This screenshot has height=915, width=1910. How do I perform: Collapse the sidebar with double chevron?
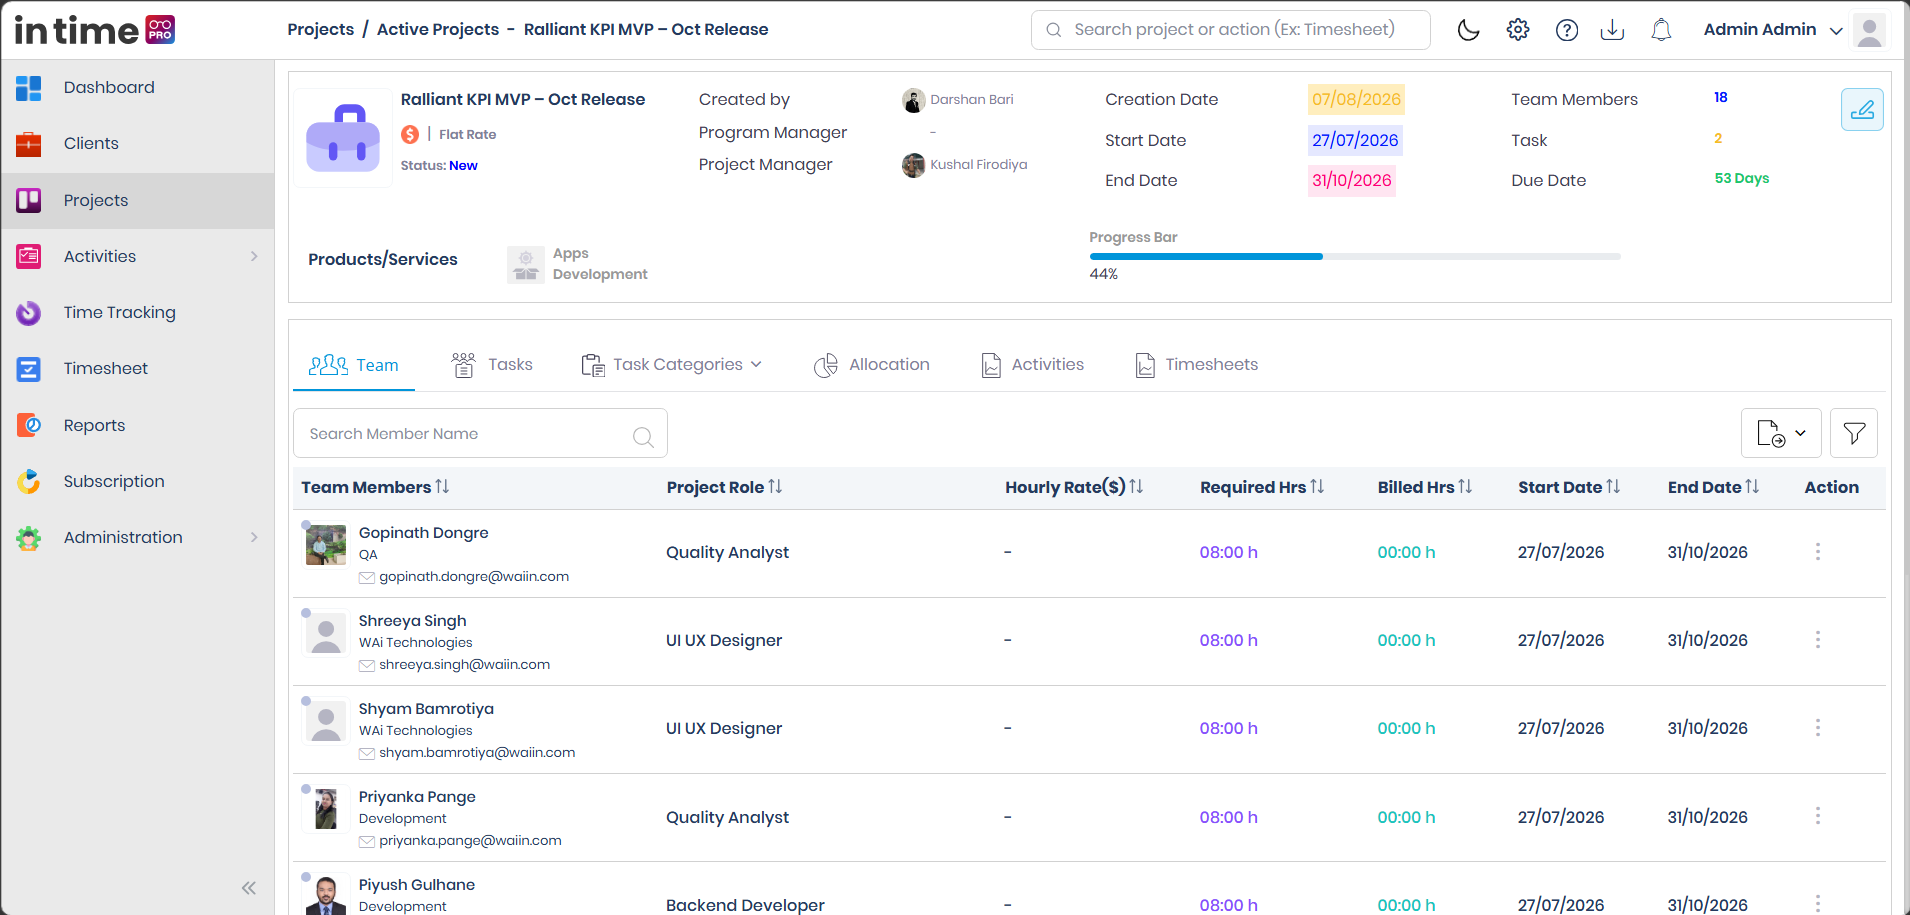[249, 888]
